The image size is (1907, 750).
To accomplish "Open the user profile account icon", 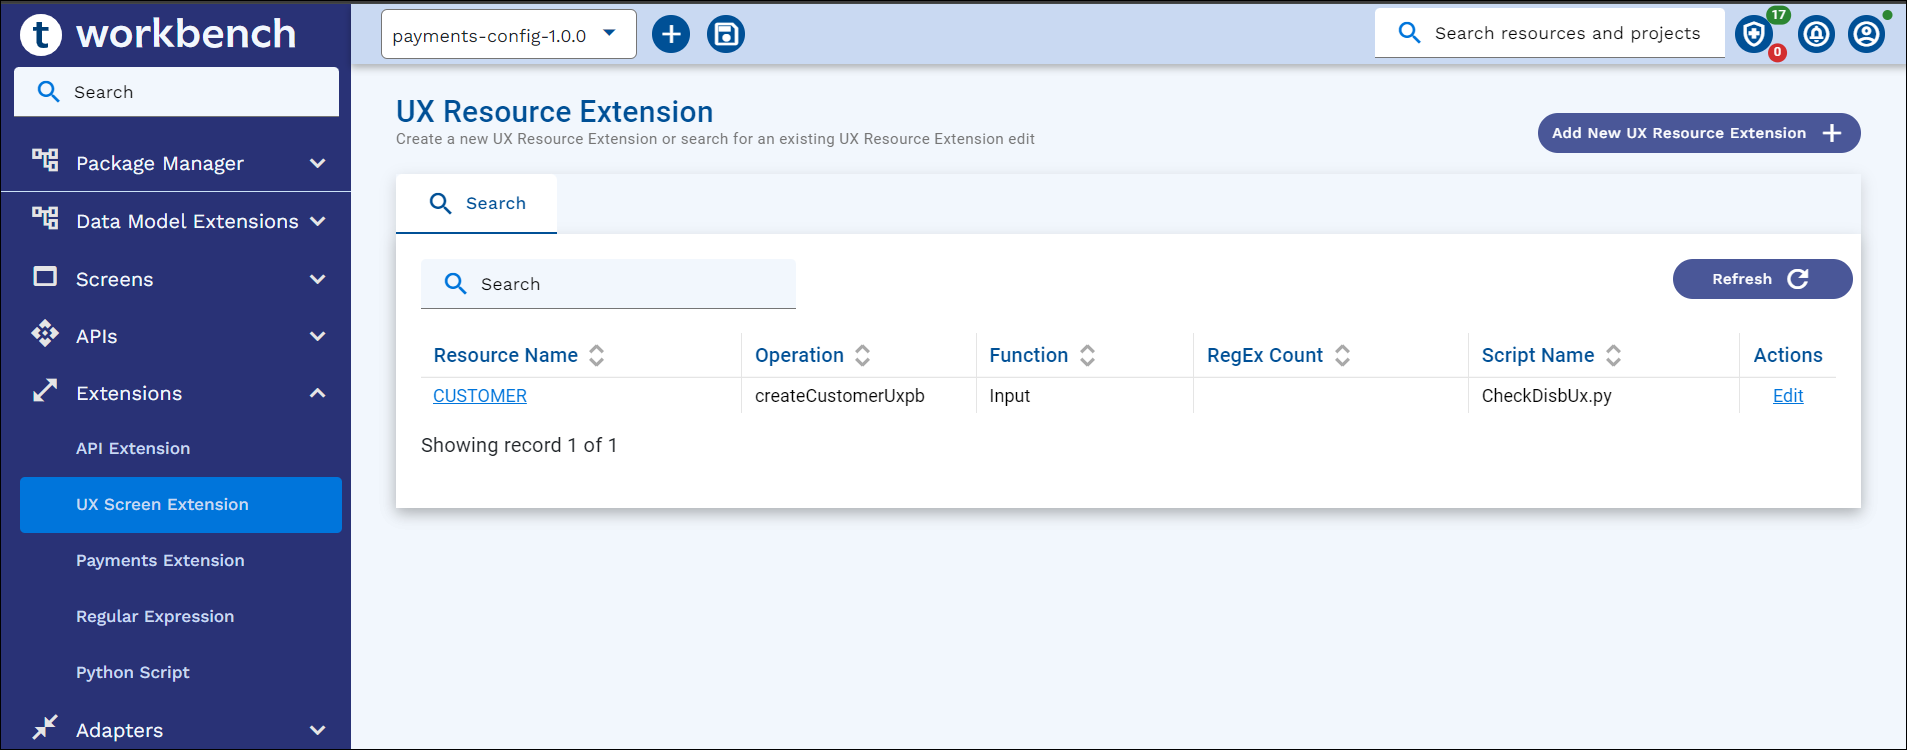I will point(1866,34).
